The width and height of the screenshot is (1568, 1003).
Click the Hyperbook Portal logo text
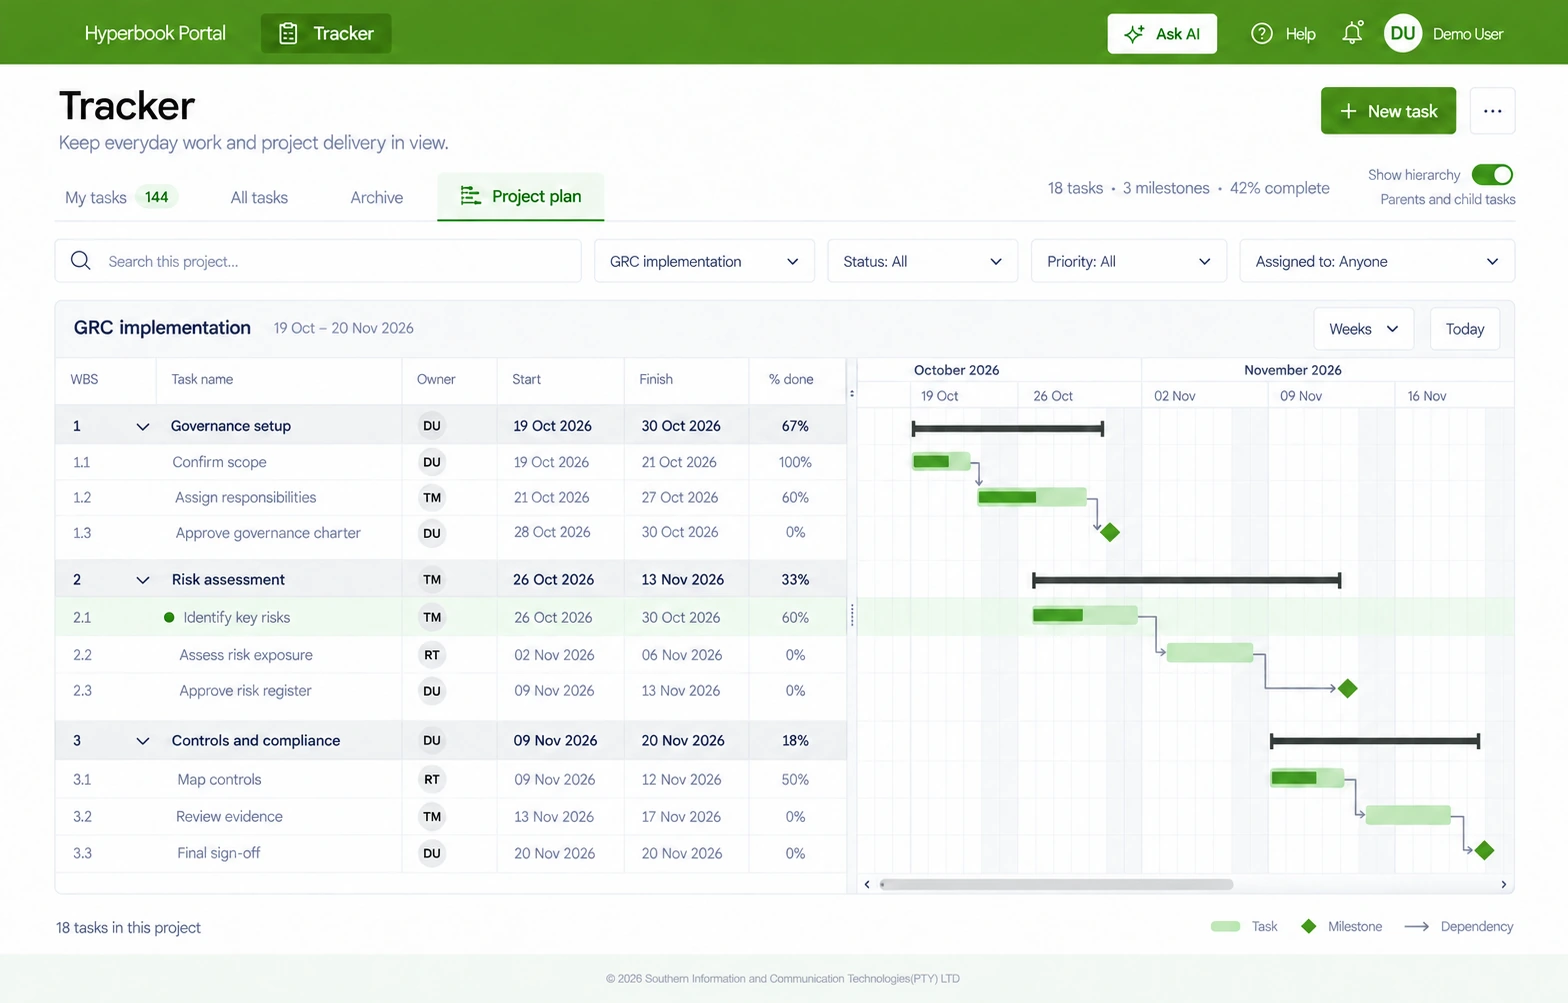[x=155, y=33]
